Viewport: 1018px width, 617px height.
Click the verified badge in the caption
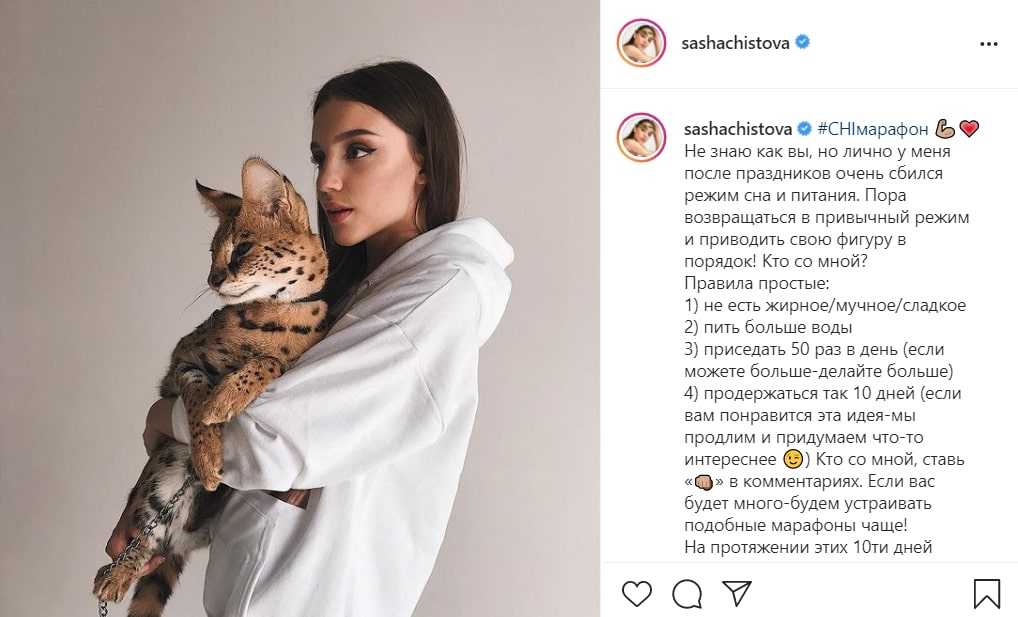804,129
